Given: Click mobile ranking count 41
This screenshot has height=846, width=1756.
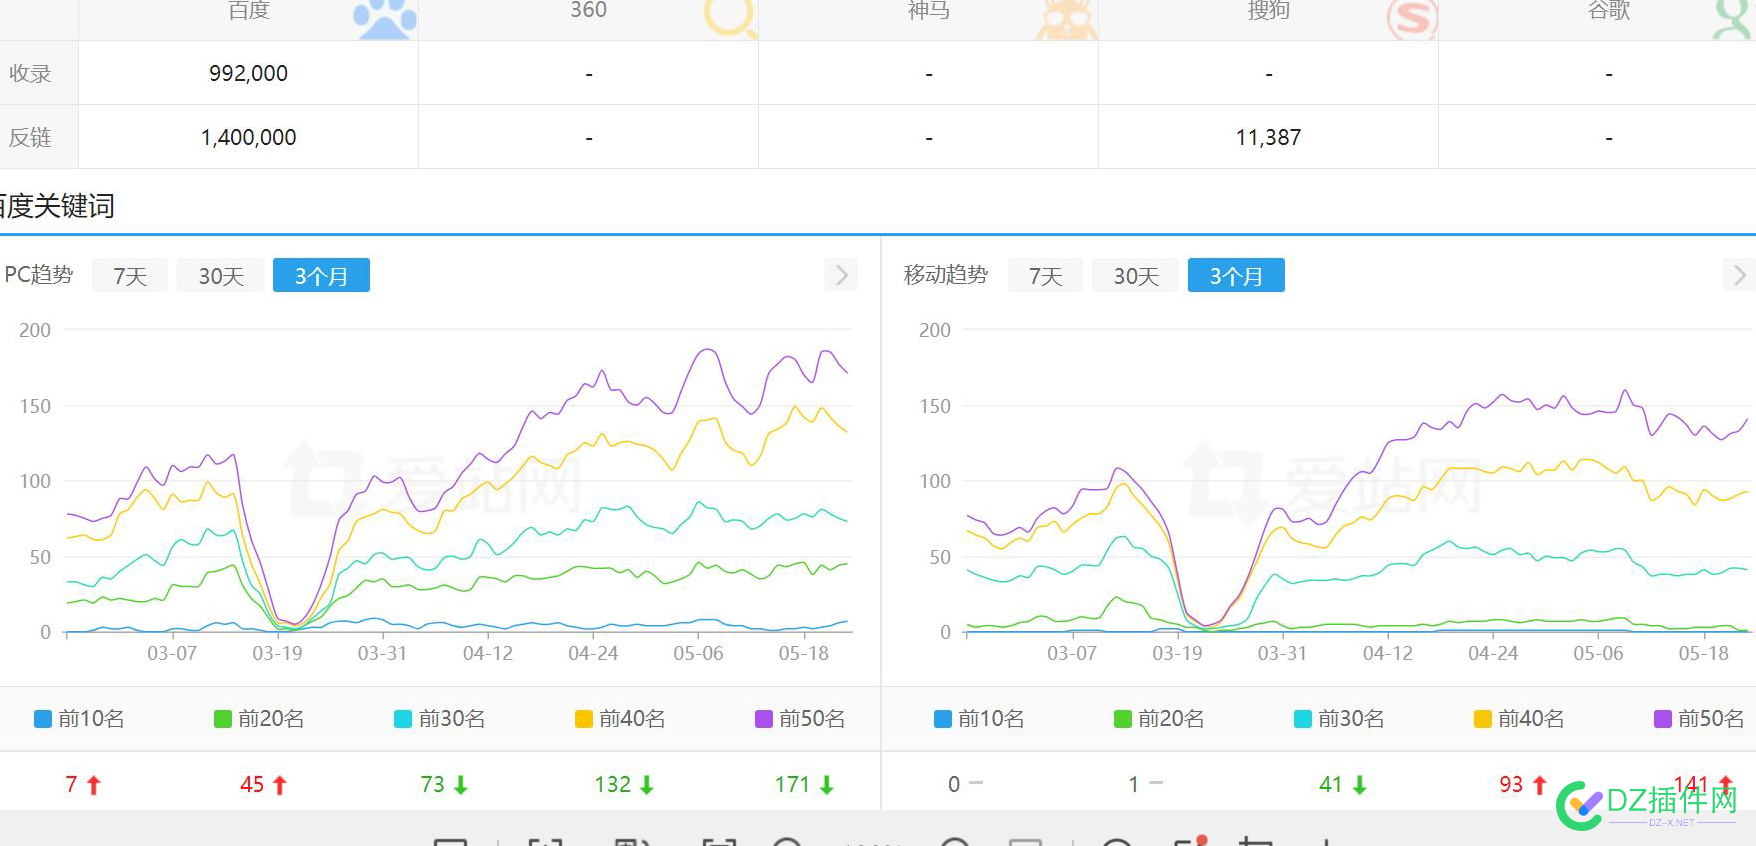Looking at the screenshot, I should pos(1330,785).
